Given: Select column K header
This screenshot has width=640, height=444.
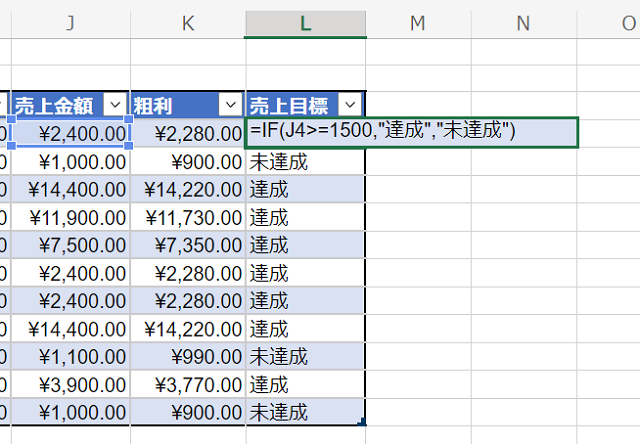Looking at the screenshot, I should 187,22.
